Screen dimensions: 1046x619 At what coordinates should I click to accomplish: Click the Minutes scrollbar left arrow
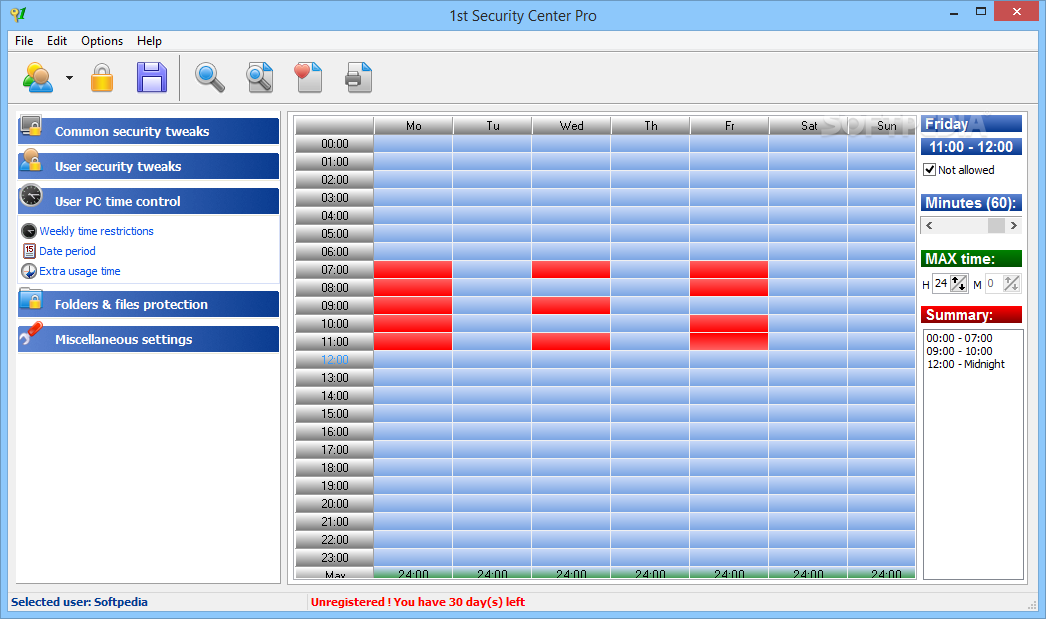tap(929, 225)
